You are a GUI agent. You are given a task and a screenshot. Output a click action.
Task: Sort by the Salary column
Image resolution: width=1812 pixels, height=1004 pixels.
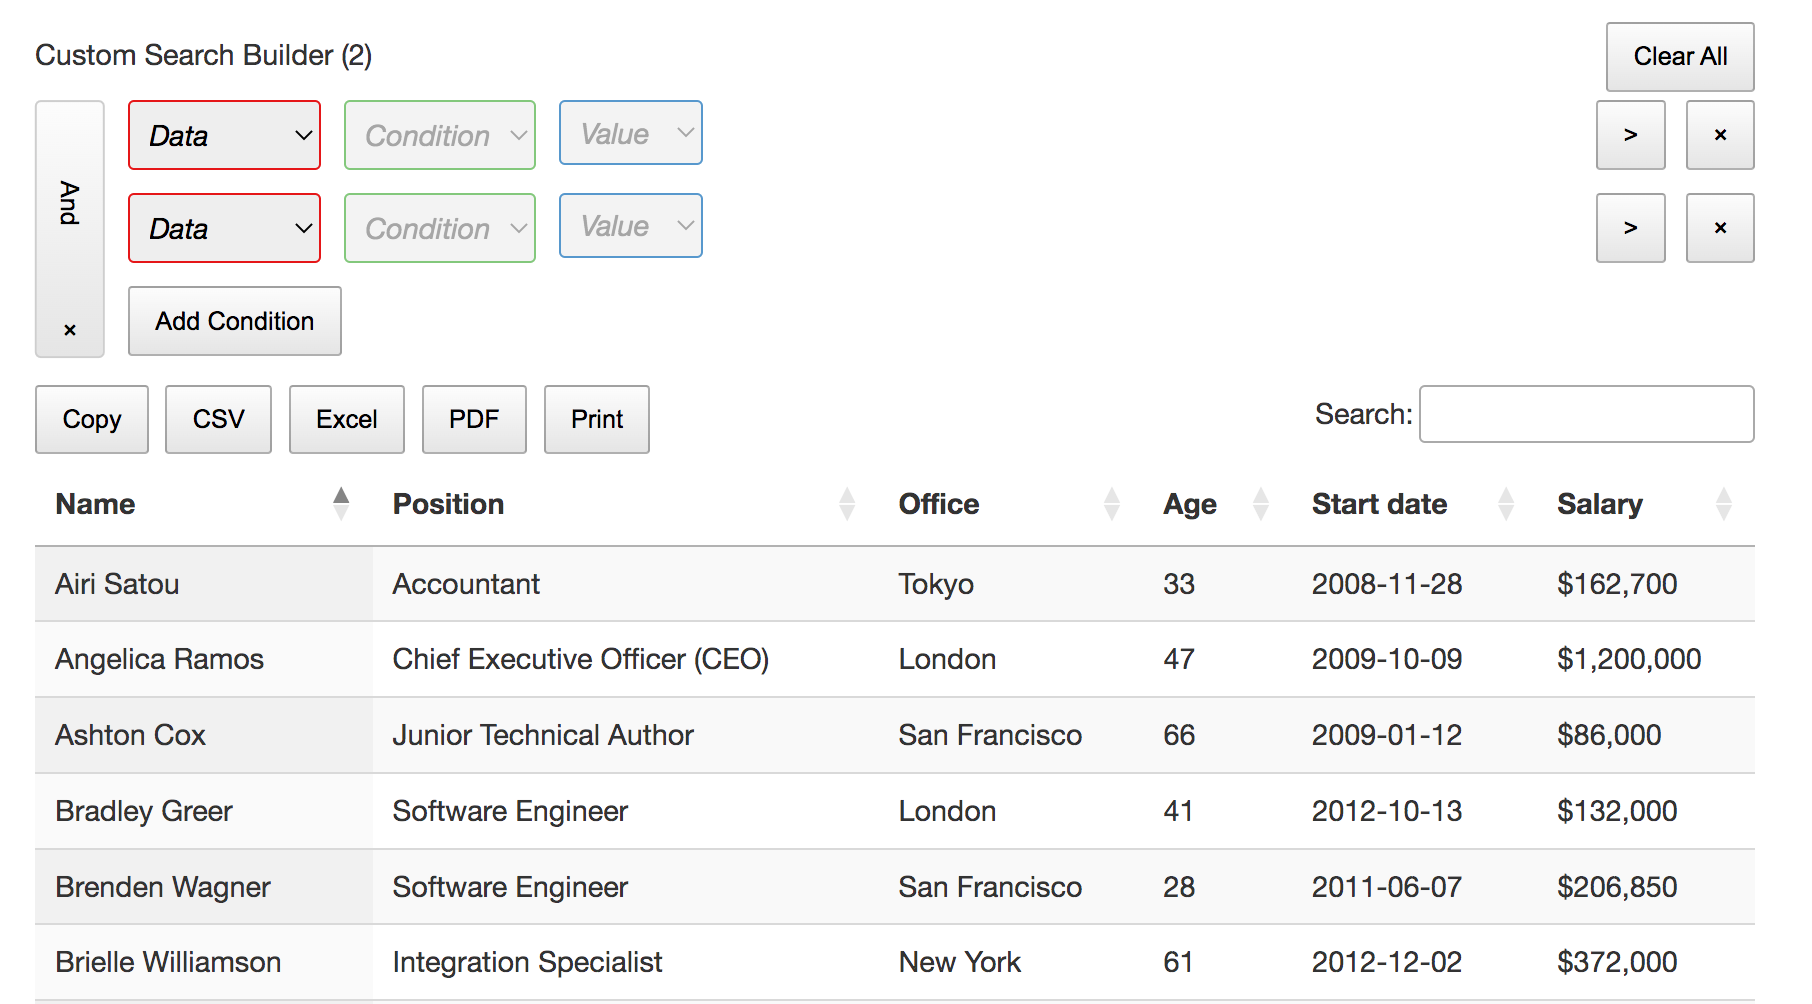click(x=1599, y=504)
